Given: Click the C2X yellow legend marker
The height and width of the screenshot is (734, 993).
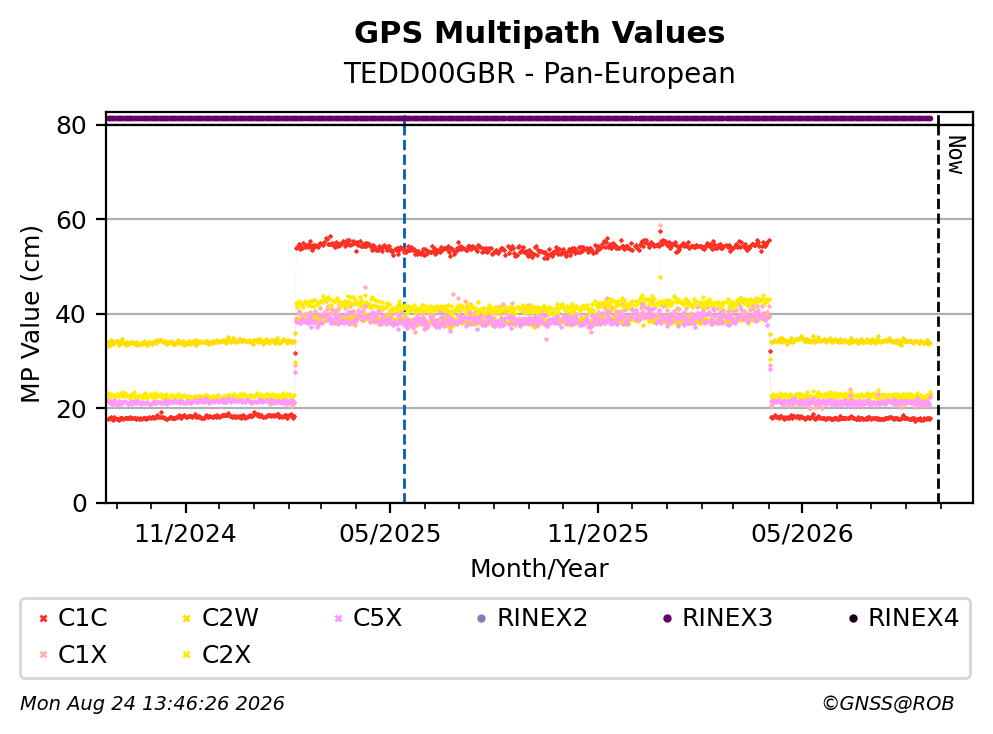Looking at the screenshot, I should (x=187, y=654).
